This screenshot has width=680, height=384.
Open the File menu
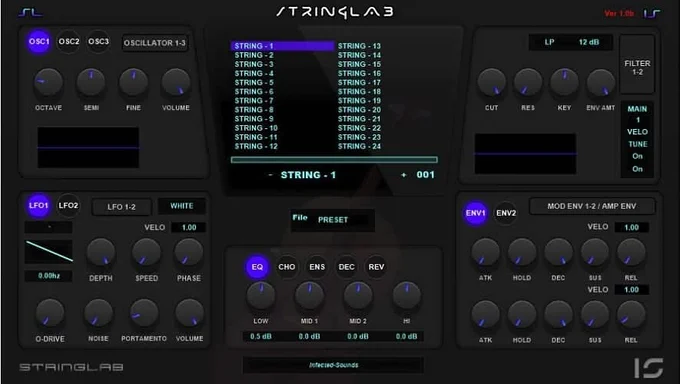[x=300, y=218]
